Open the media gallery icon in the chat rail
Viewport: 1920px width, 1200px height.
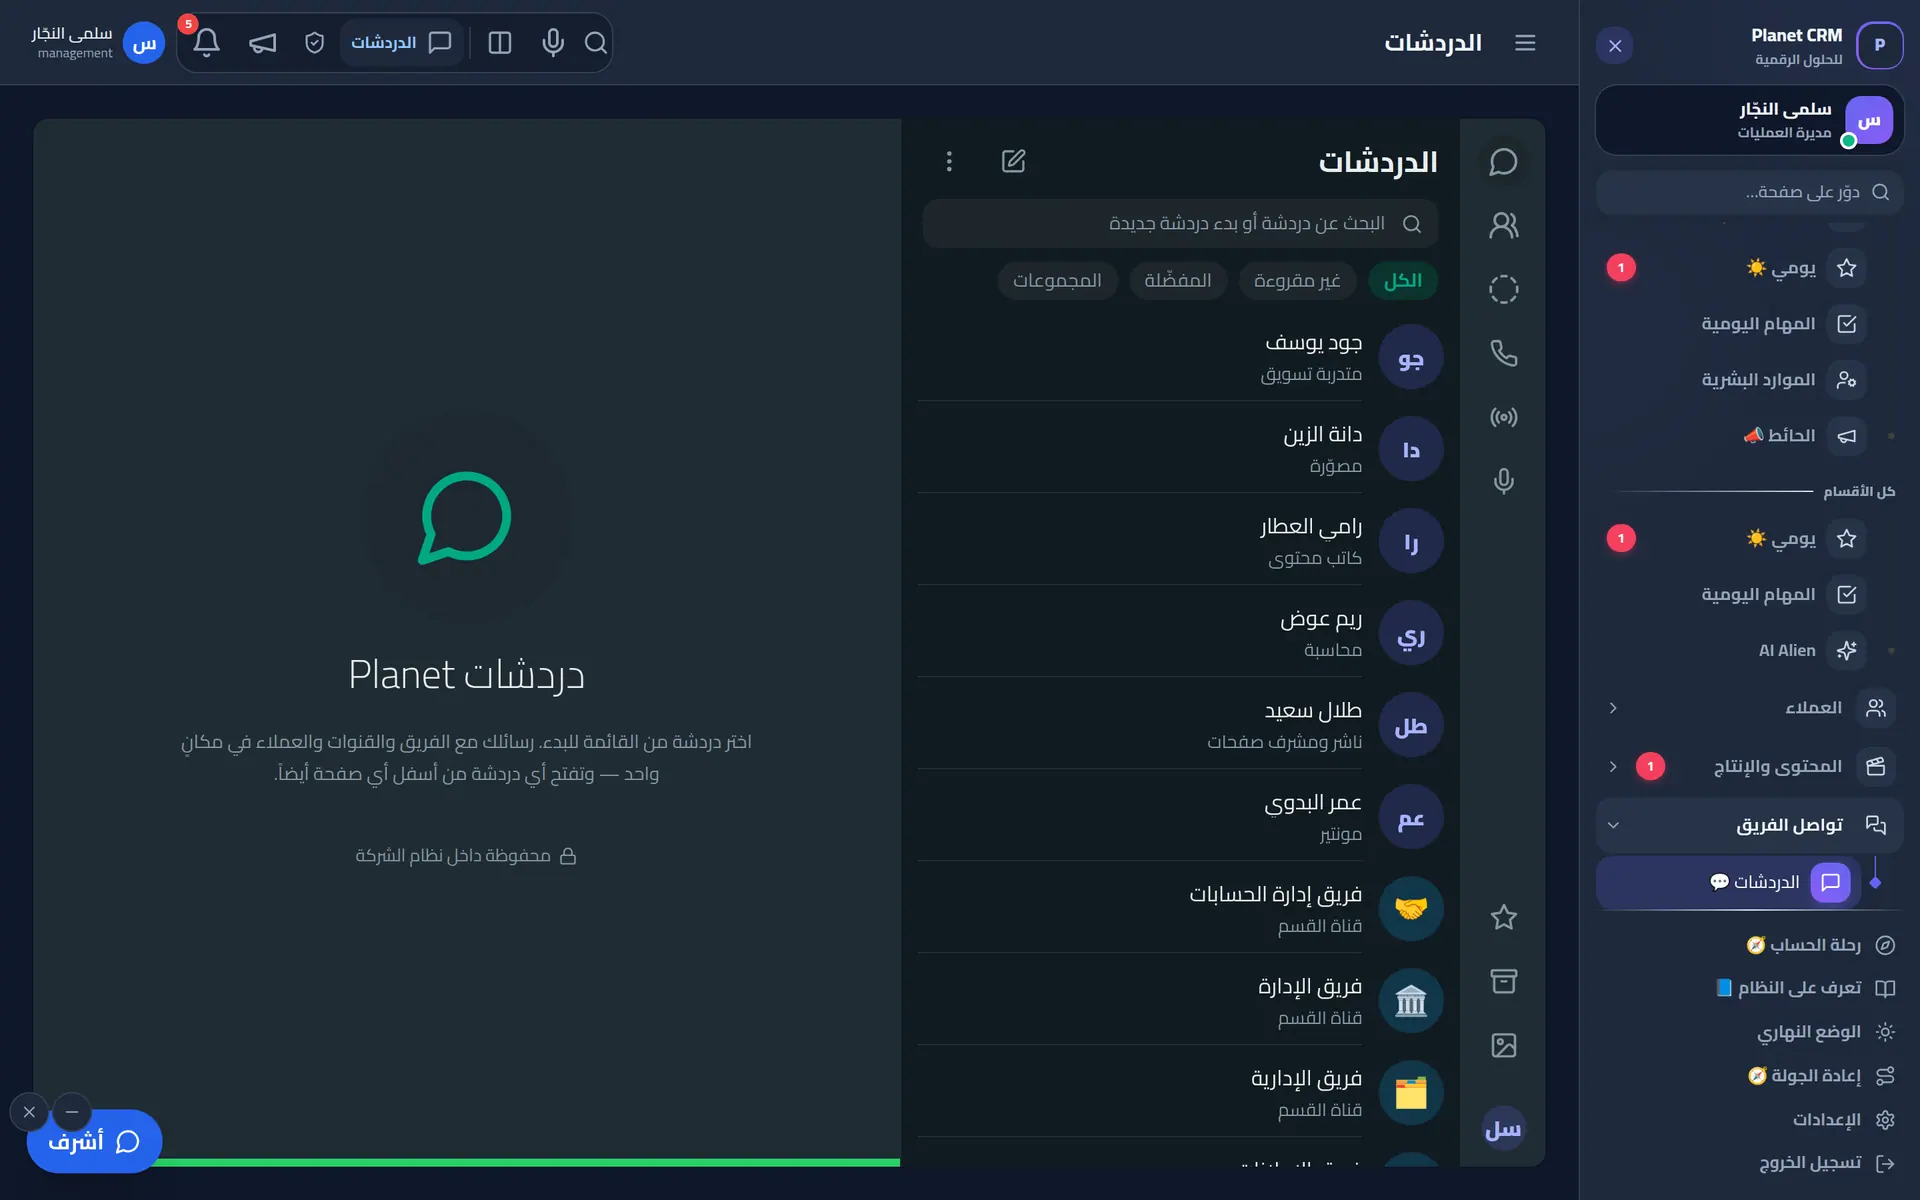click(x=1503, y=1045)
